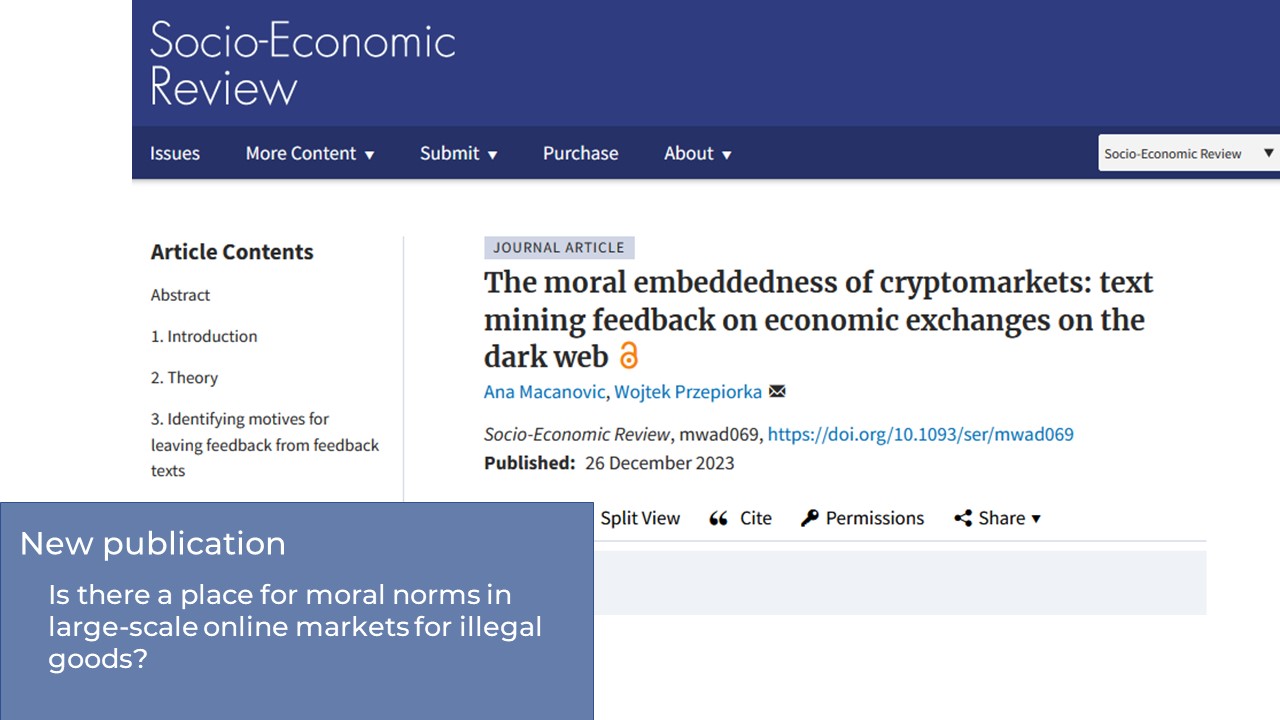Click the Cite quotation marks icon
The height and width of the screenshot is (720, 1280).
718,518
